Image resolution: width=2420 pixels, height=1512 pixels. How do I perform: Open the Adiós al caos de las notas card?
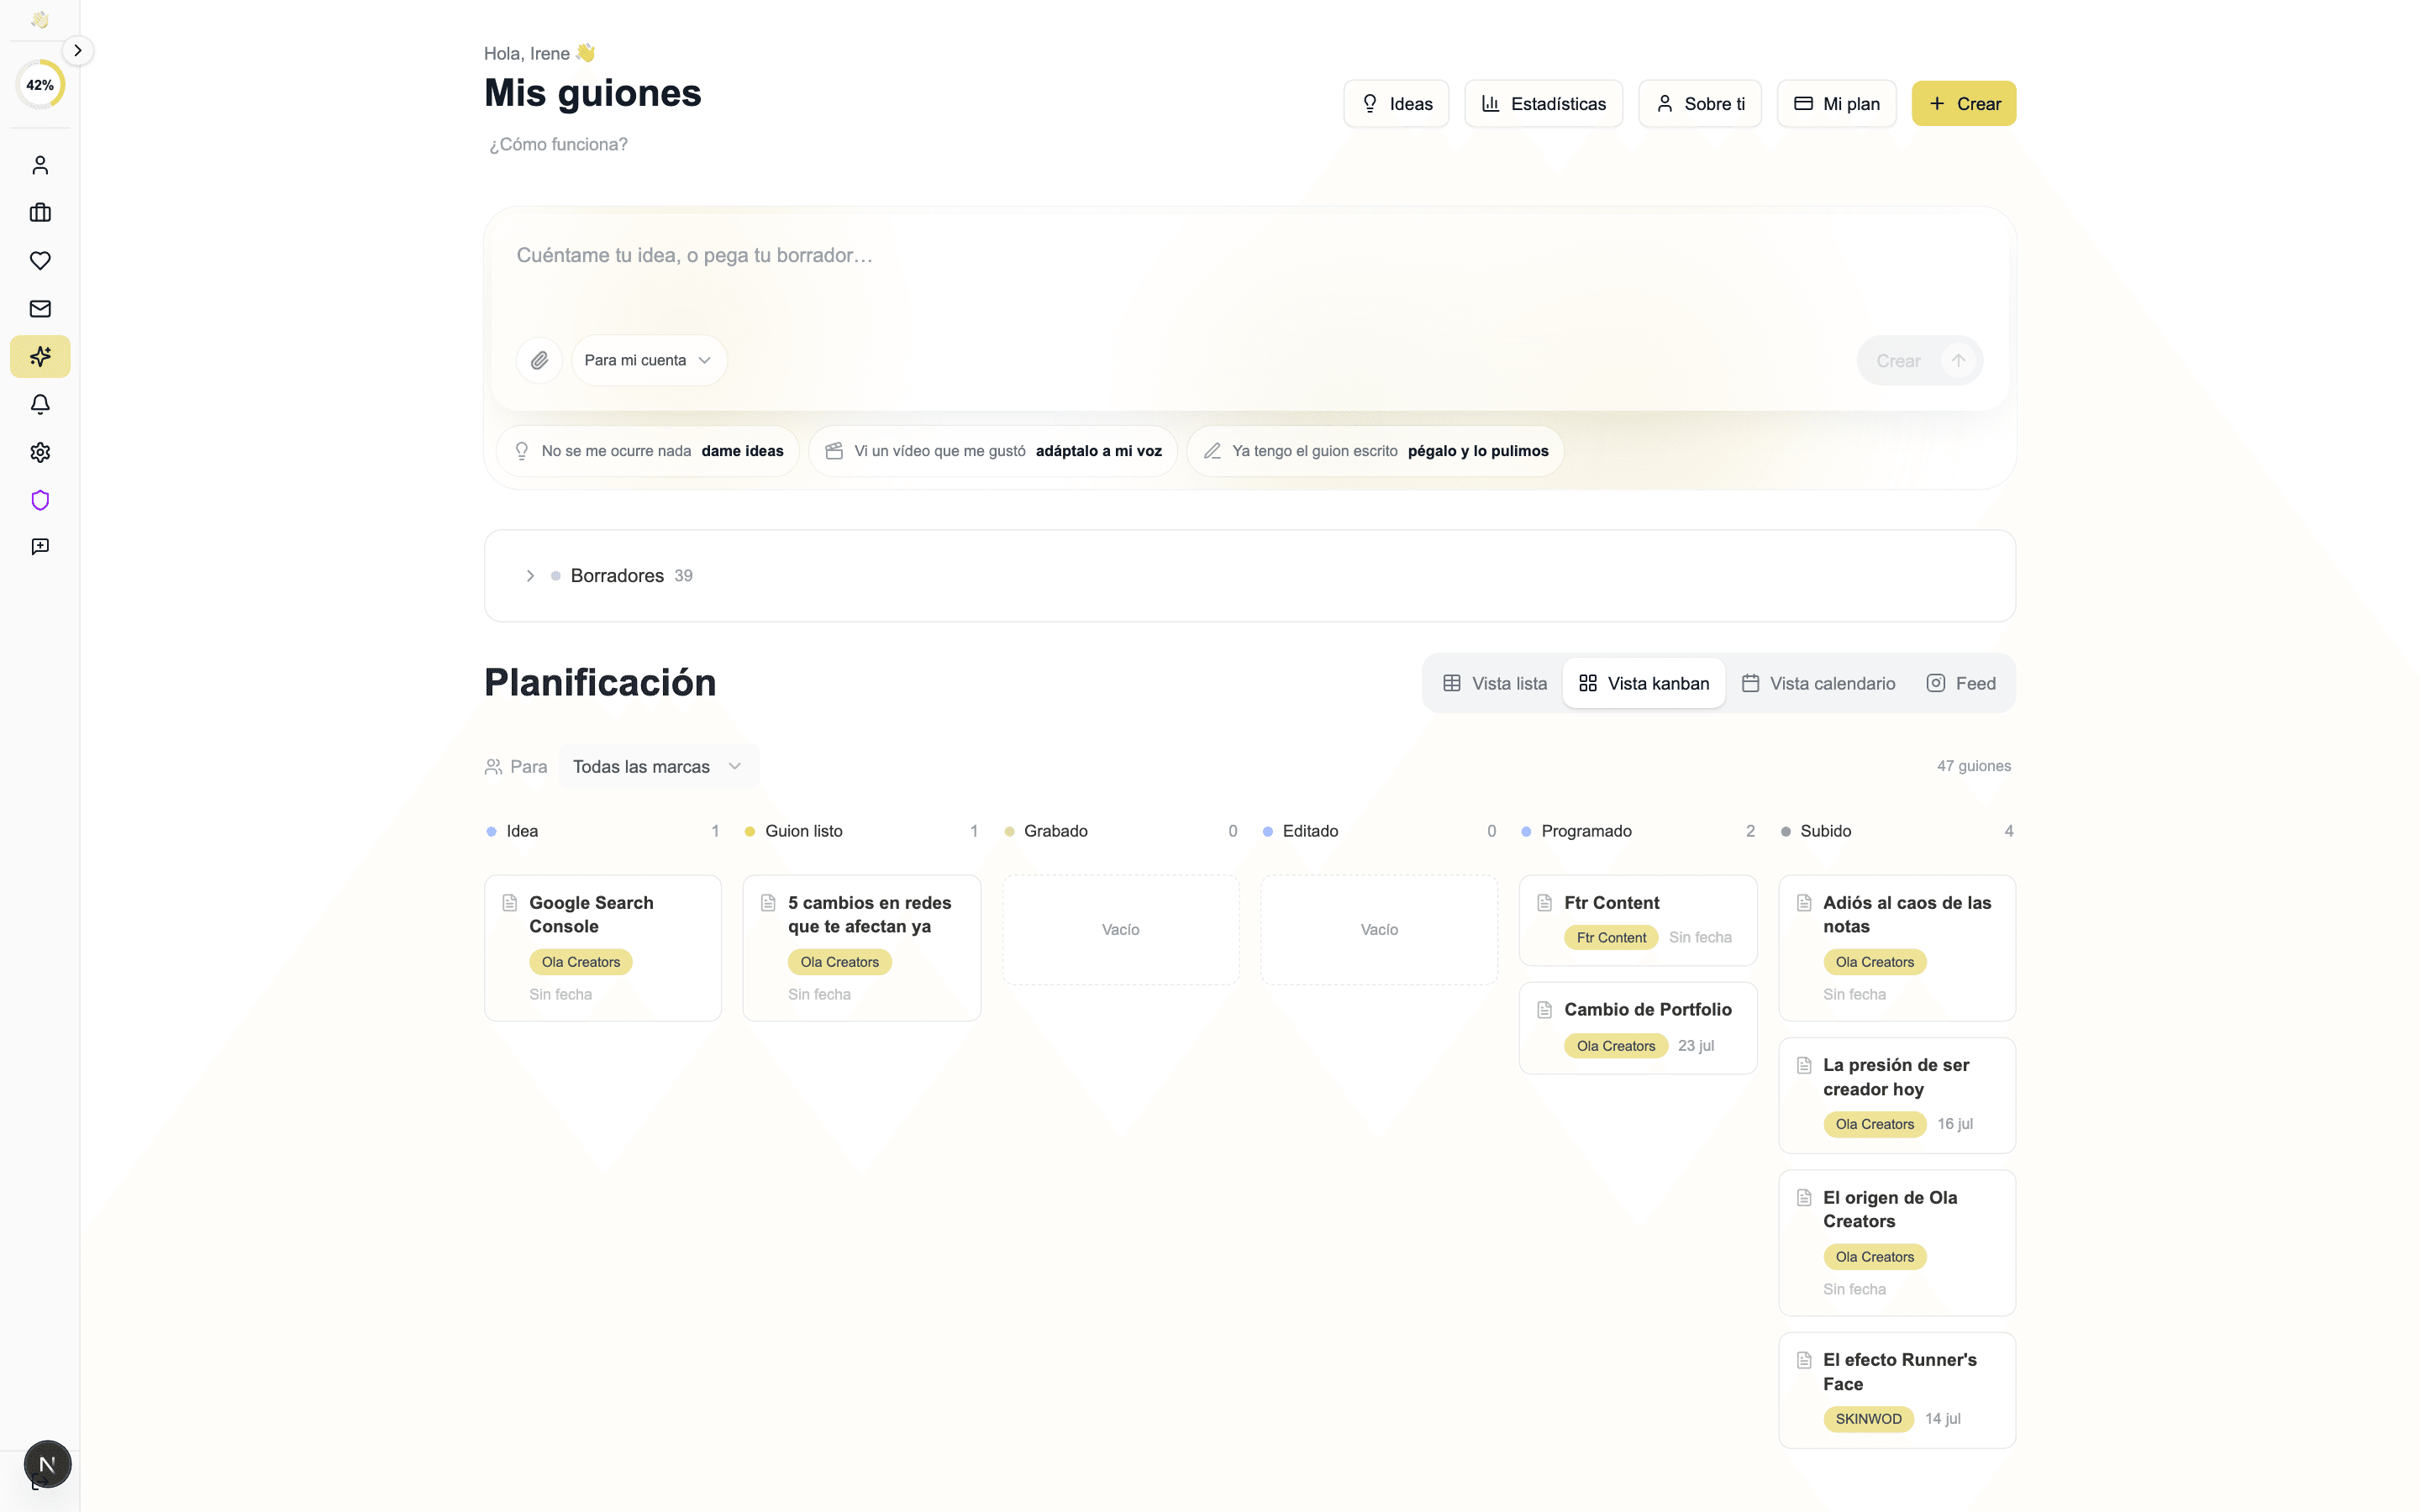pyautogui.click(x=1896, y=948)
